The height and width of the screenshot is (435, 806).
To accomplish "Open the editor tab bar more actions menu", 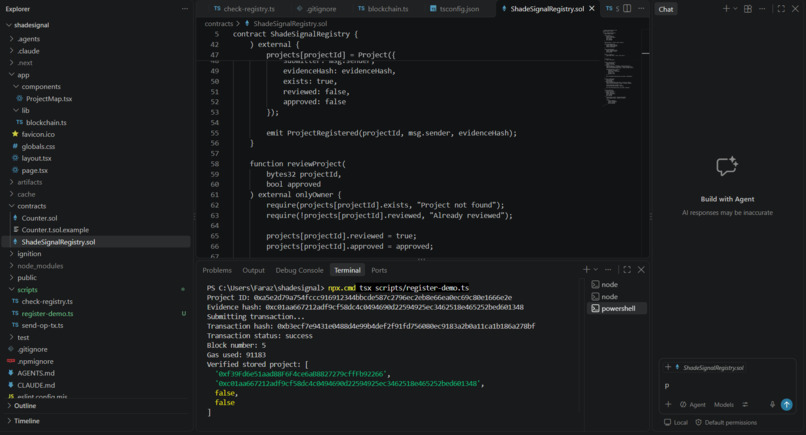I will pyautogui.click(x=641, y=8).
